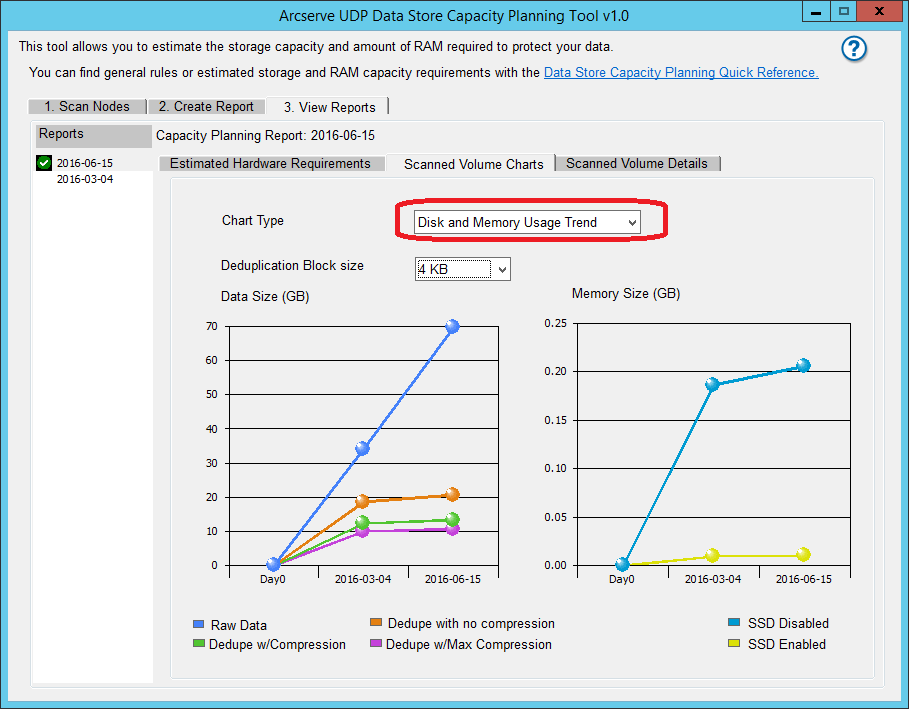Screen dimensions: 909x709
Task: Select the 2016-03-04 report in the list
Action: pos(85,179)
